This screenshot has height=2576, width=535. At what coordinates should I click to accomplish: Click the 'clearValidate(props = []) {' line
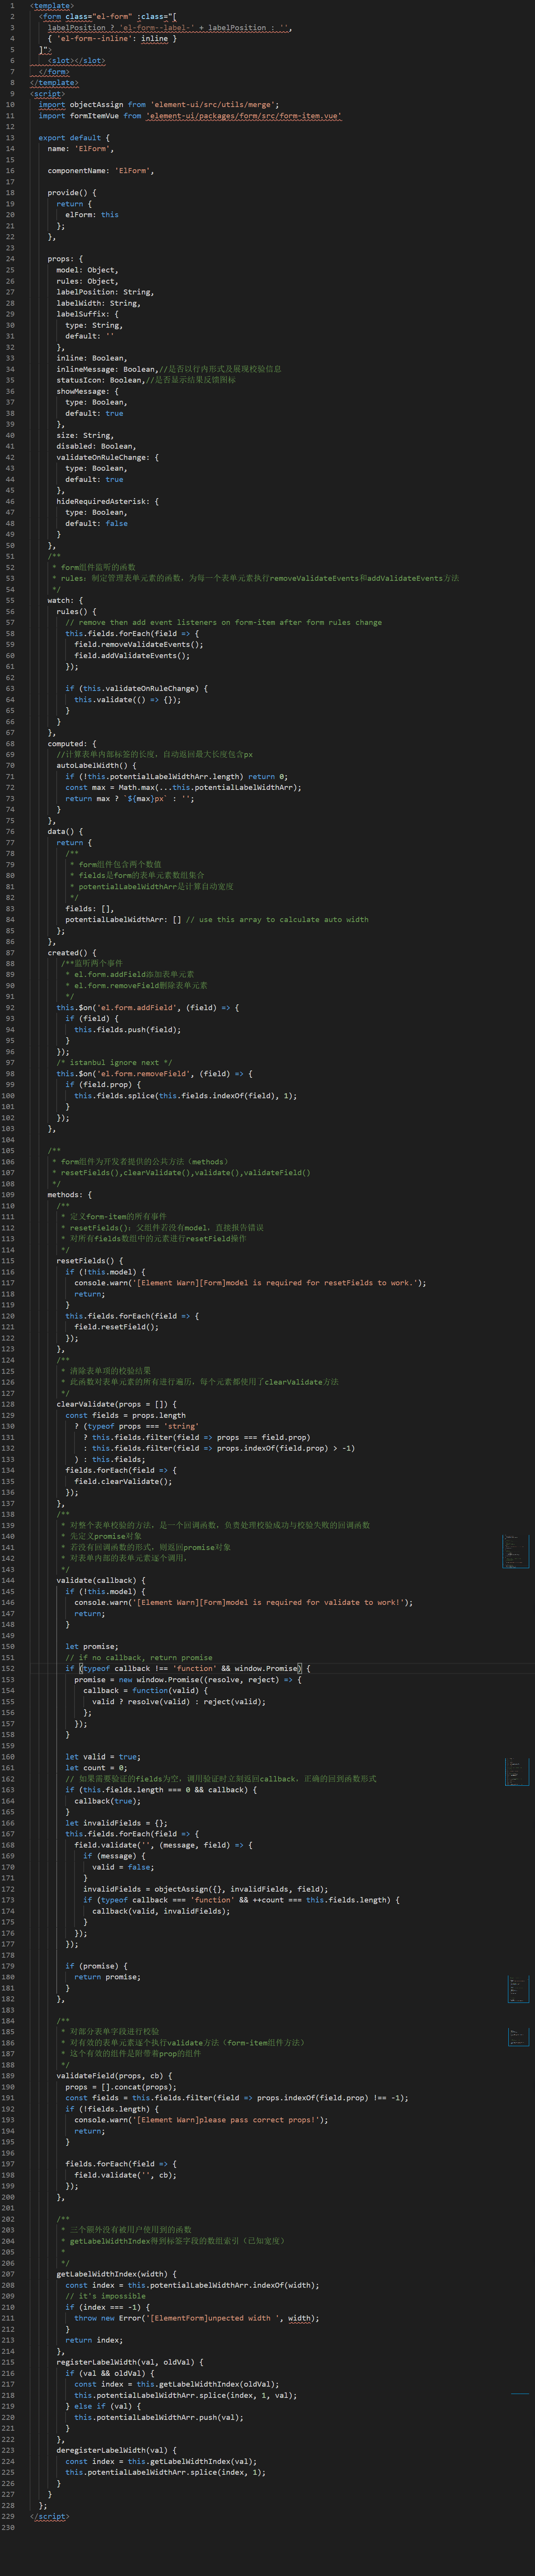coord(117,1404)
